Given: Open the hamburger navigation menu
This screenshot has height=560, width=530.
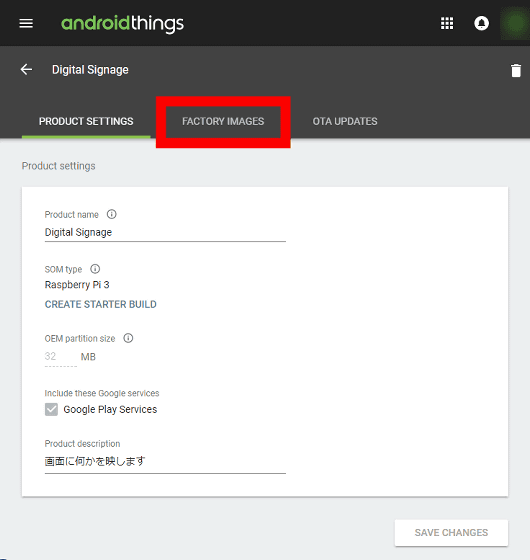Looking at the screenshot, I should [x=26, y=24].
